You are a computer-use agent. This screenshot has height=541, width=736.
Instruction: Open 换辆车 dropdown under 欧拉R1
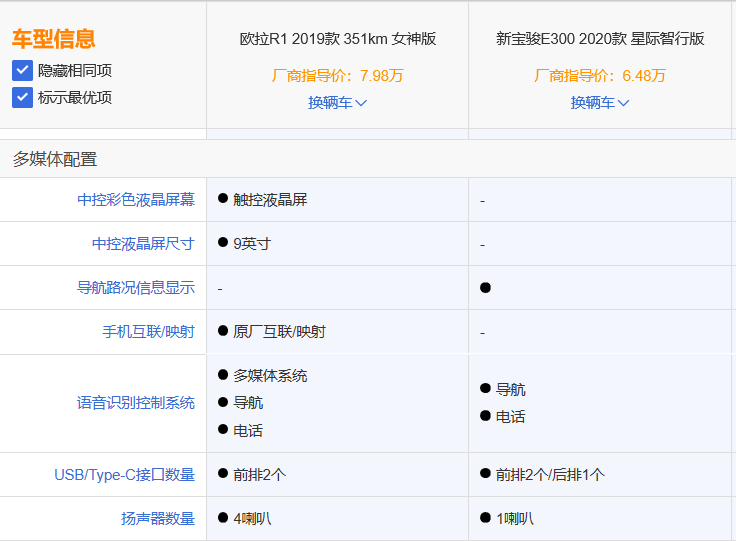pyautogui.click(x=337, y=102)
